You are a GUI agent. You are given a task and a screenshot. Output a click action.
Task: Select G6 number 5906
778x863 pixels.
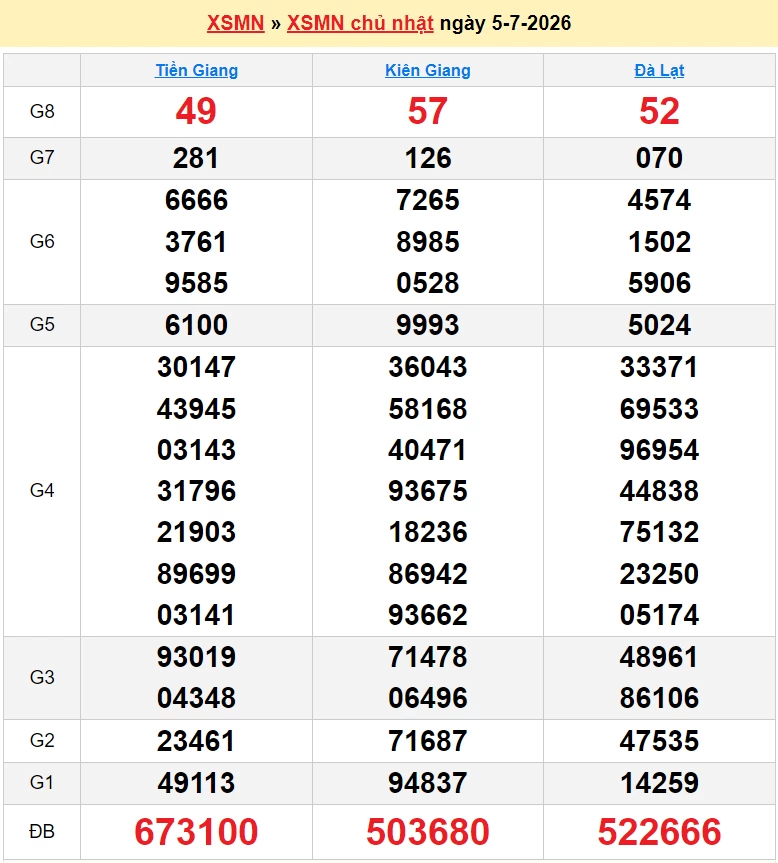(x=659, y=283)
